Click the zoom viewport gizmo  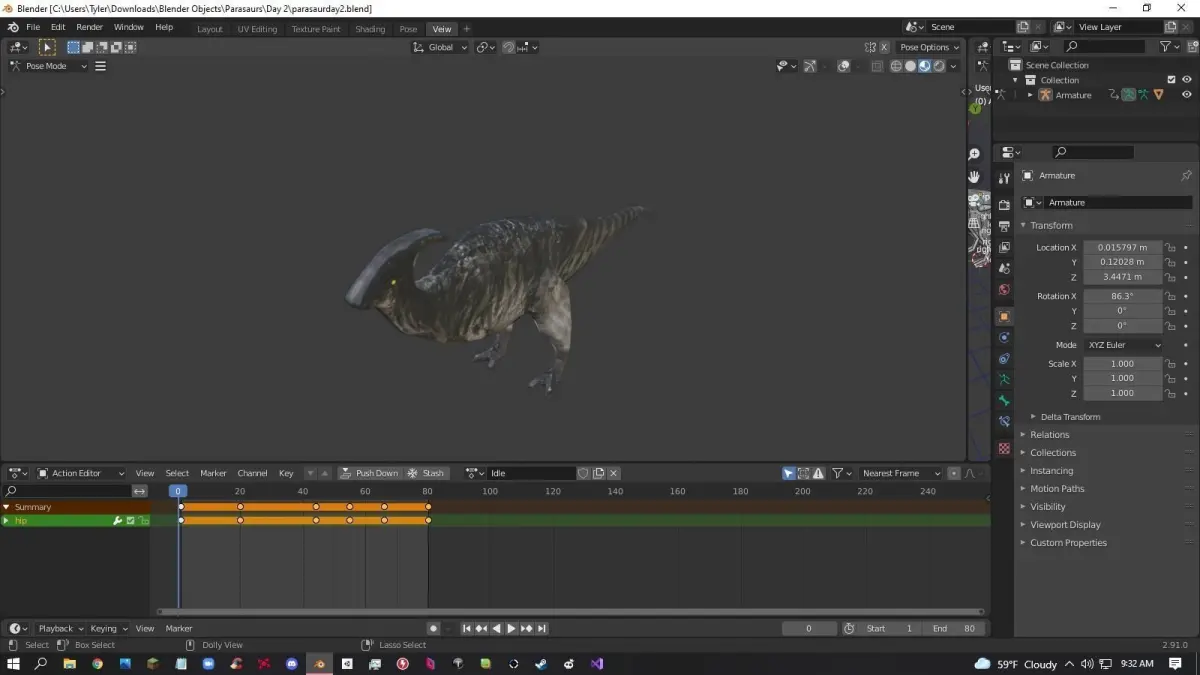[974, 154]
